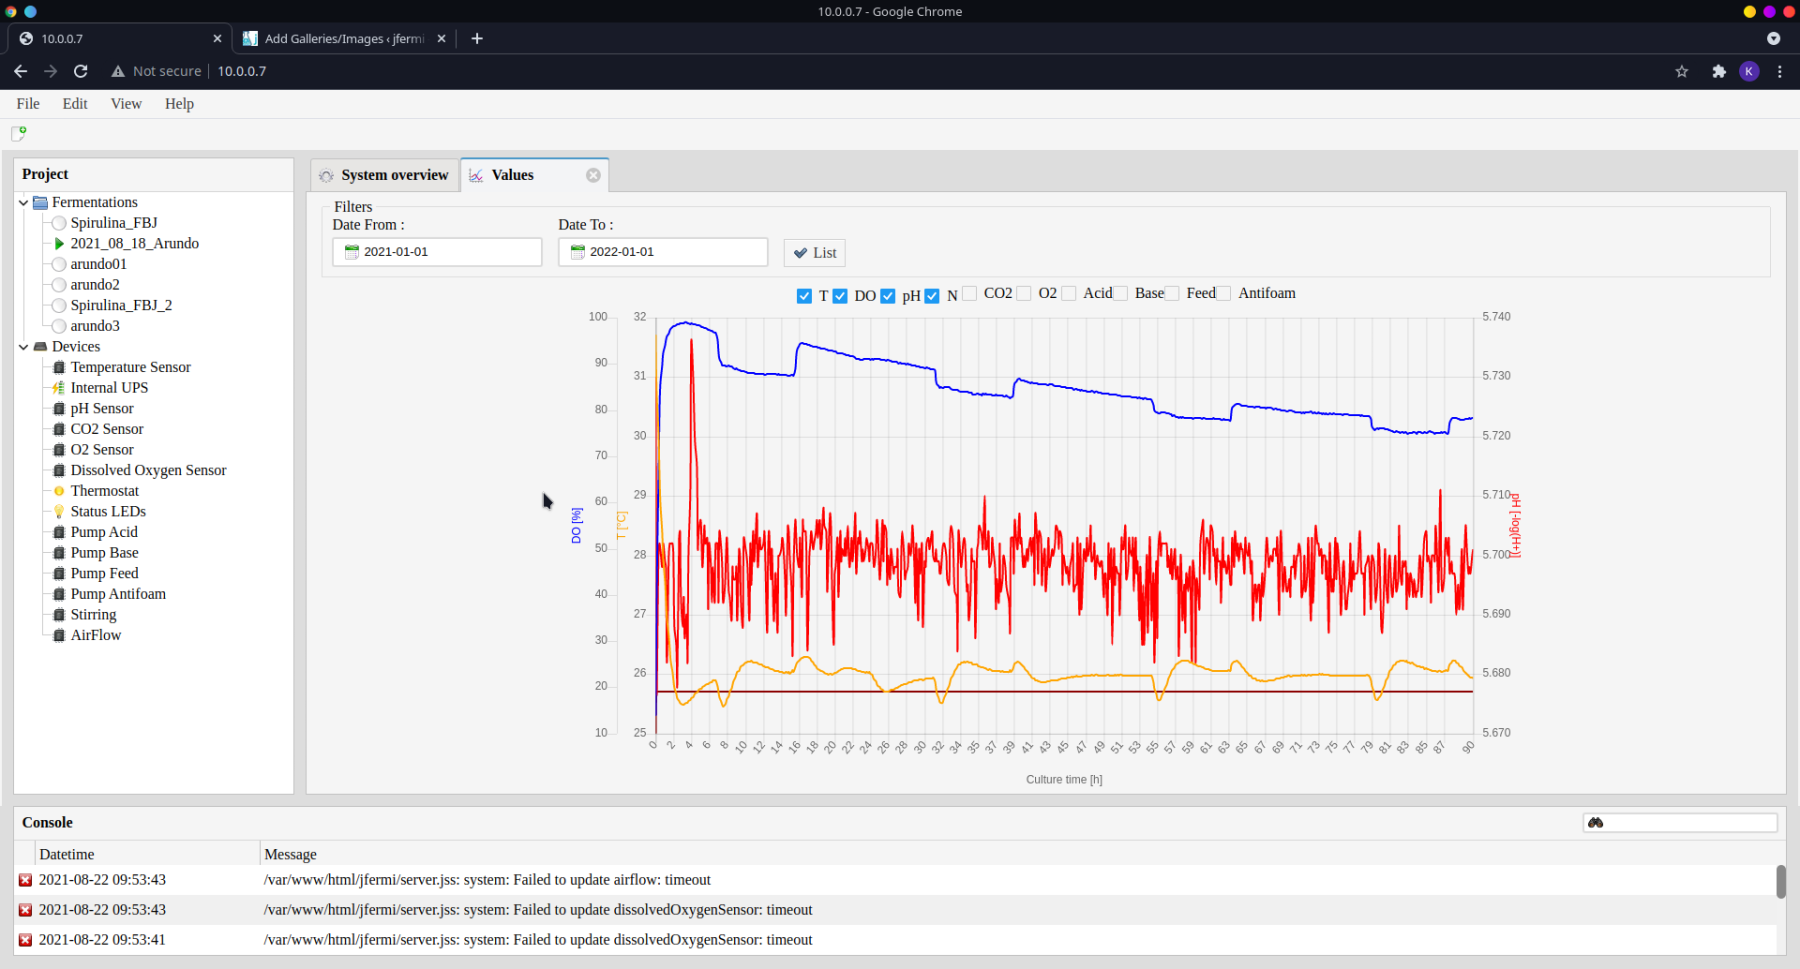Image resolution: width=1800 pixels, height=969 pixels.
Task: Collapse the Fermentations tree node
Action: (x=23, y=203)
